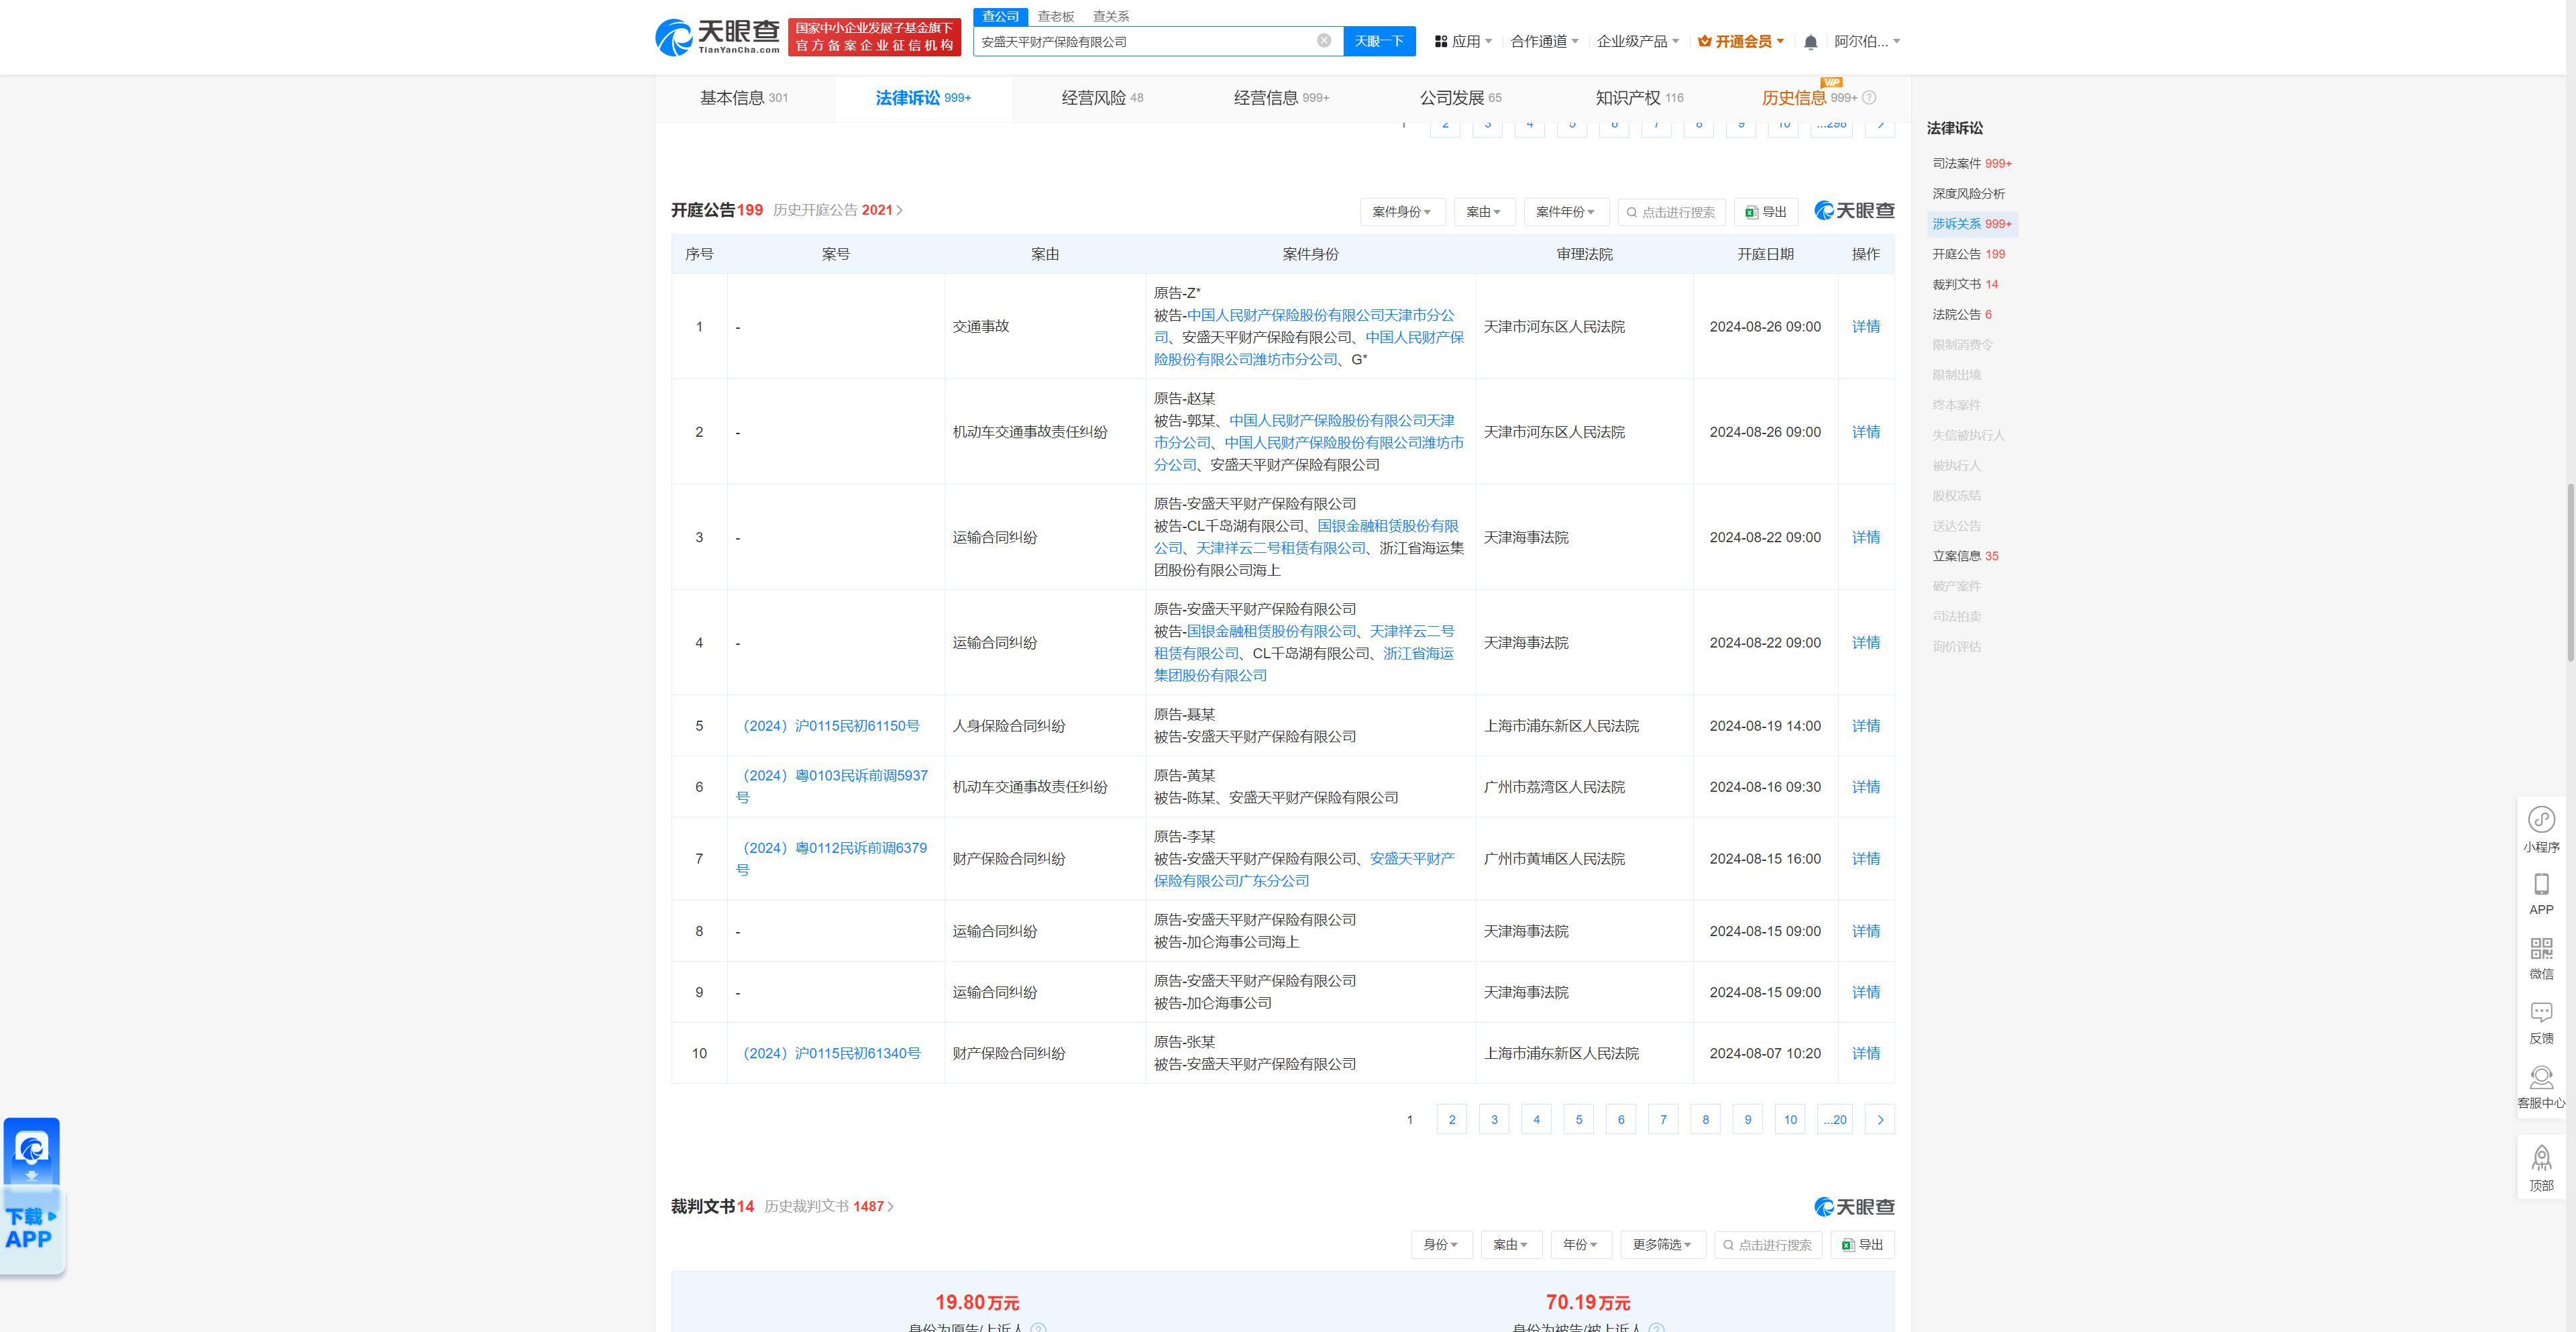The width and height of the screenshot is (2576, 1332).
Task: Click 天眼一下 search button
Action: [1378, 41]
